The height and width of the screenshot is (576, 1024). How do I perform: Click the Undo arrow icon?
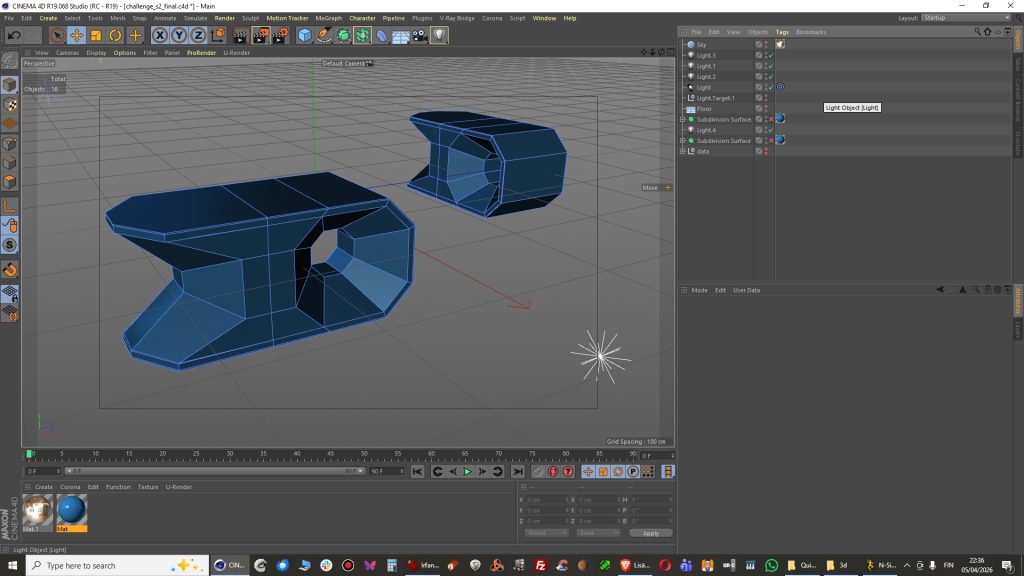click(14, 35)
